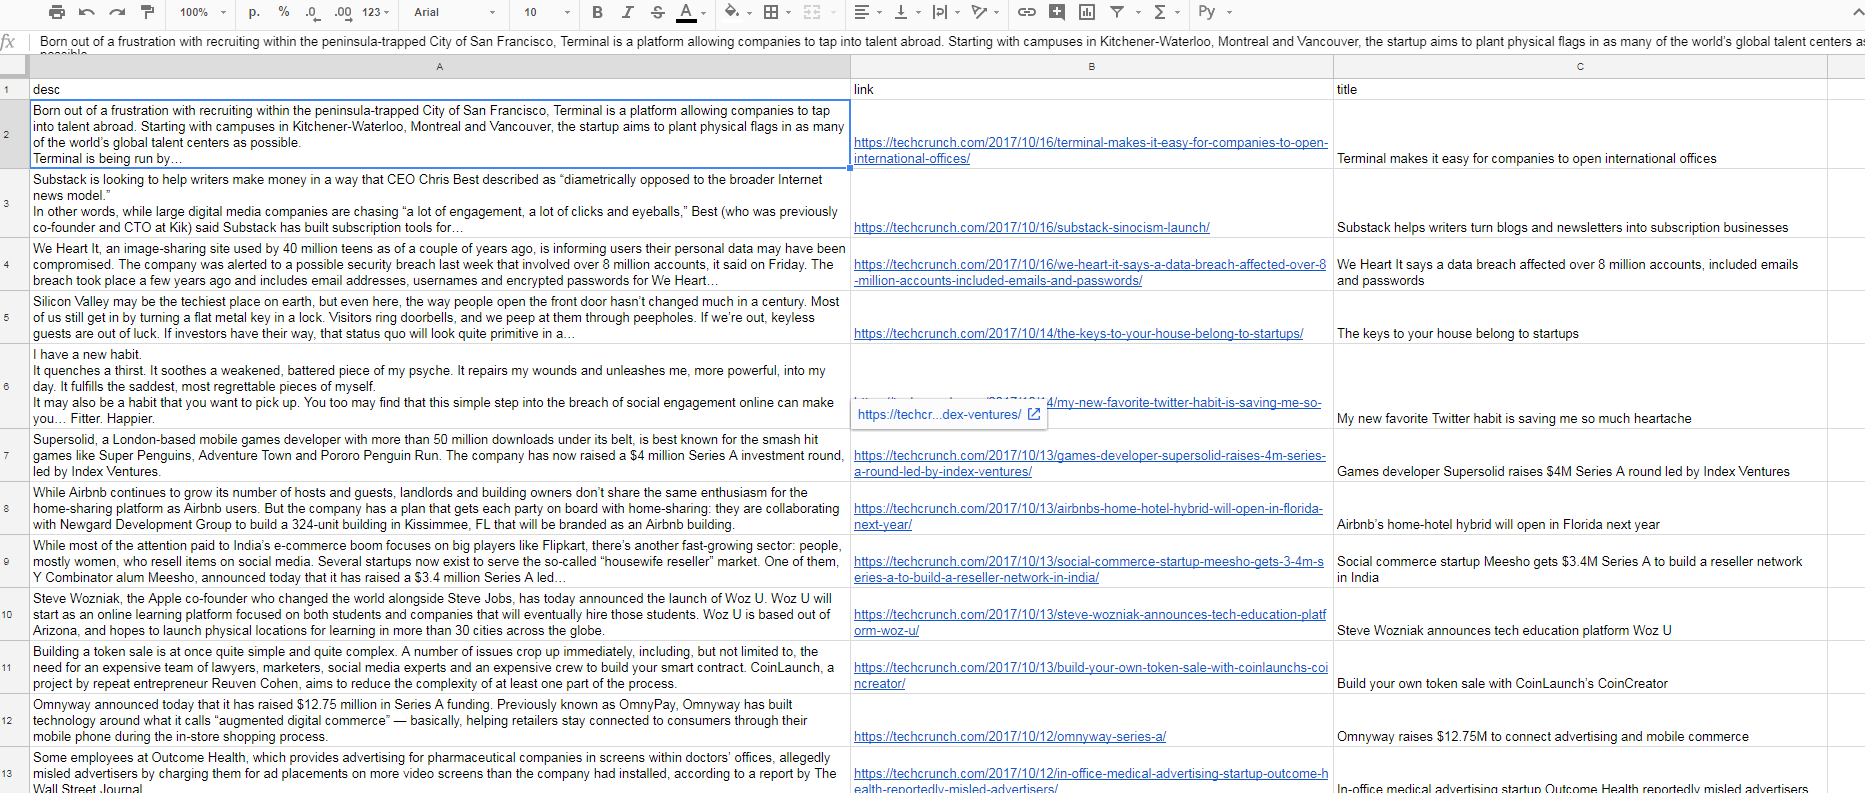1865x793 pixels.
Task: Increase decimal places
Action: (x=343, y=12)
